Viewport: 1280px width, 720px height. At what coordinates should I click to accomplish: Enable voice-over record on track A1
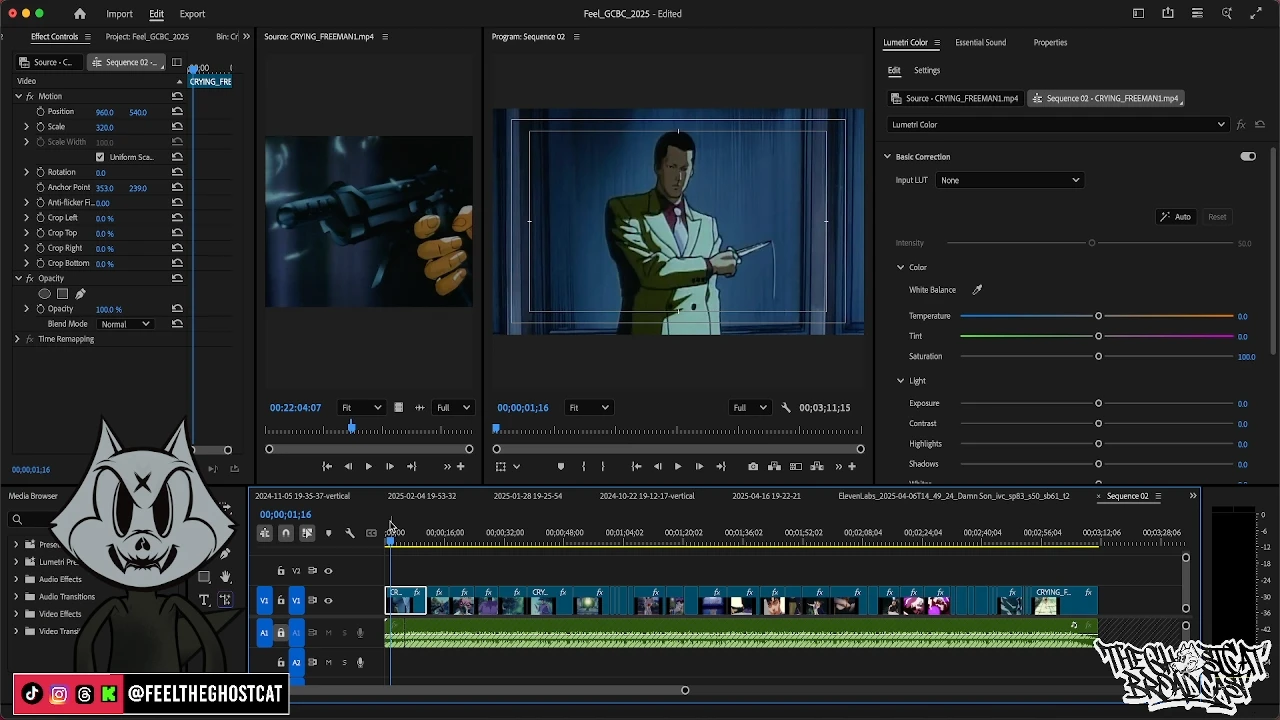[x=360, y=633]
